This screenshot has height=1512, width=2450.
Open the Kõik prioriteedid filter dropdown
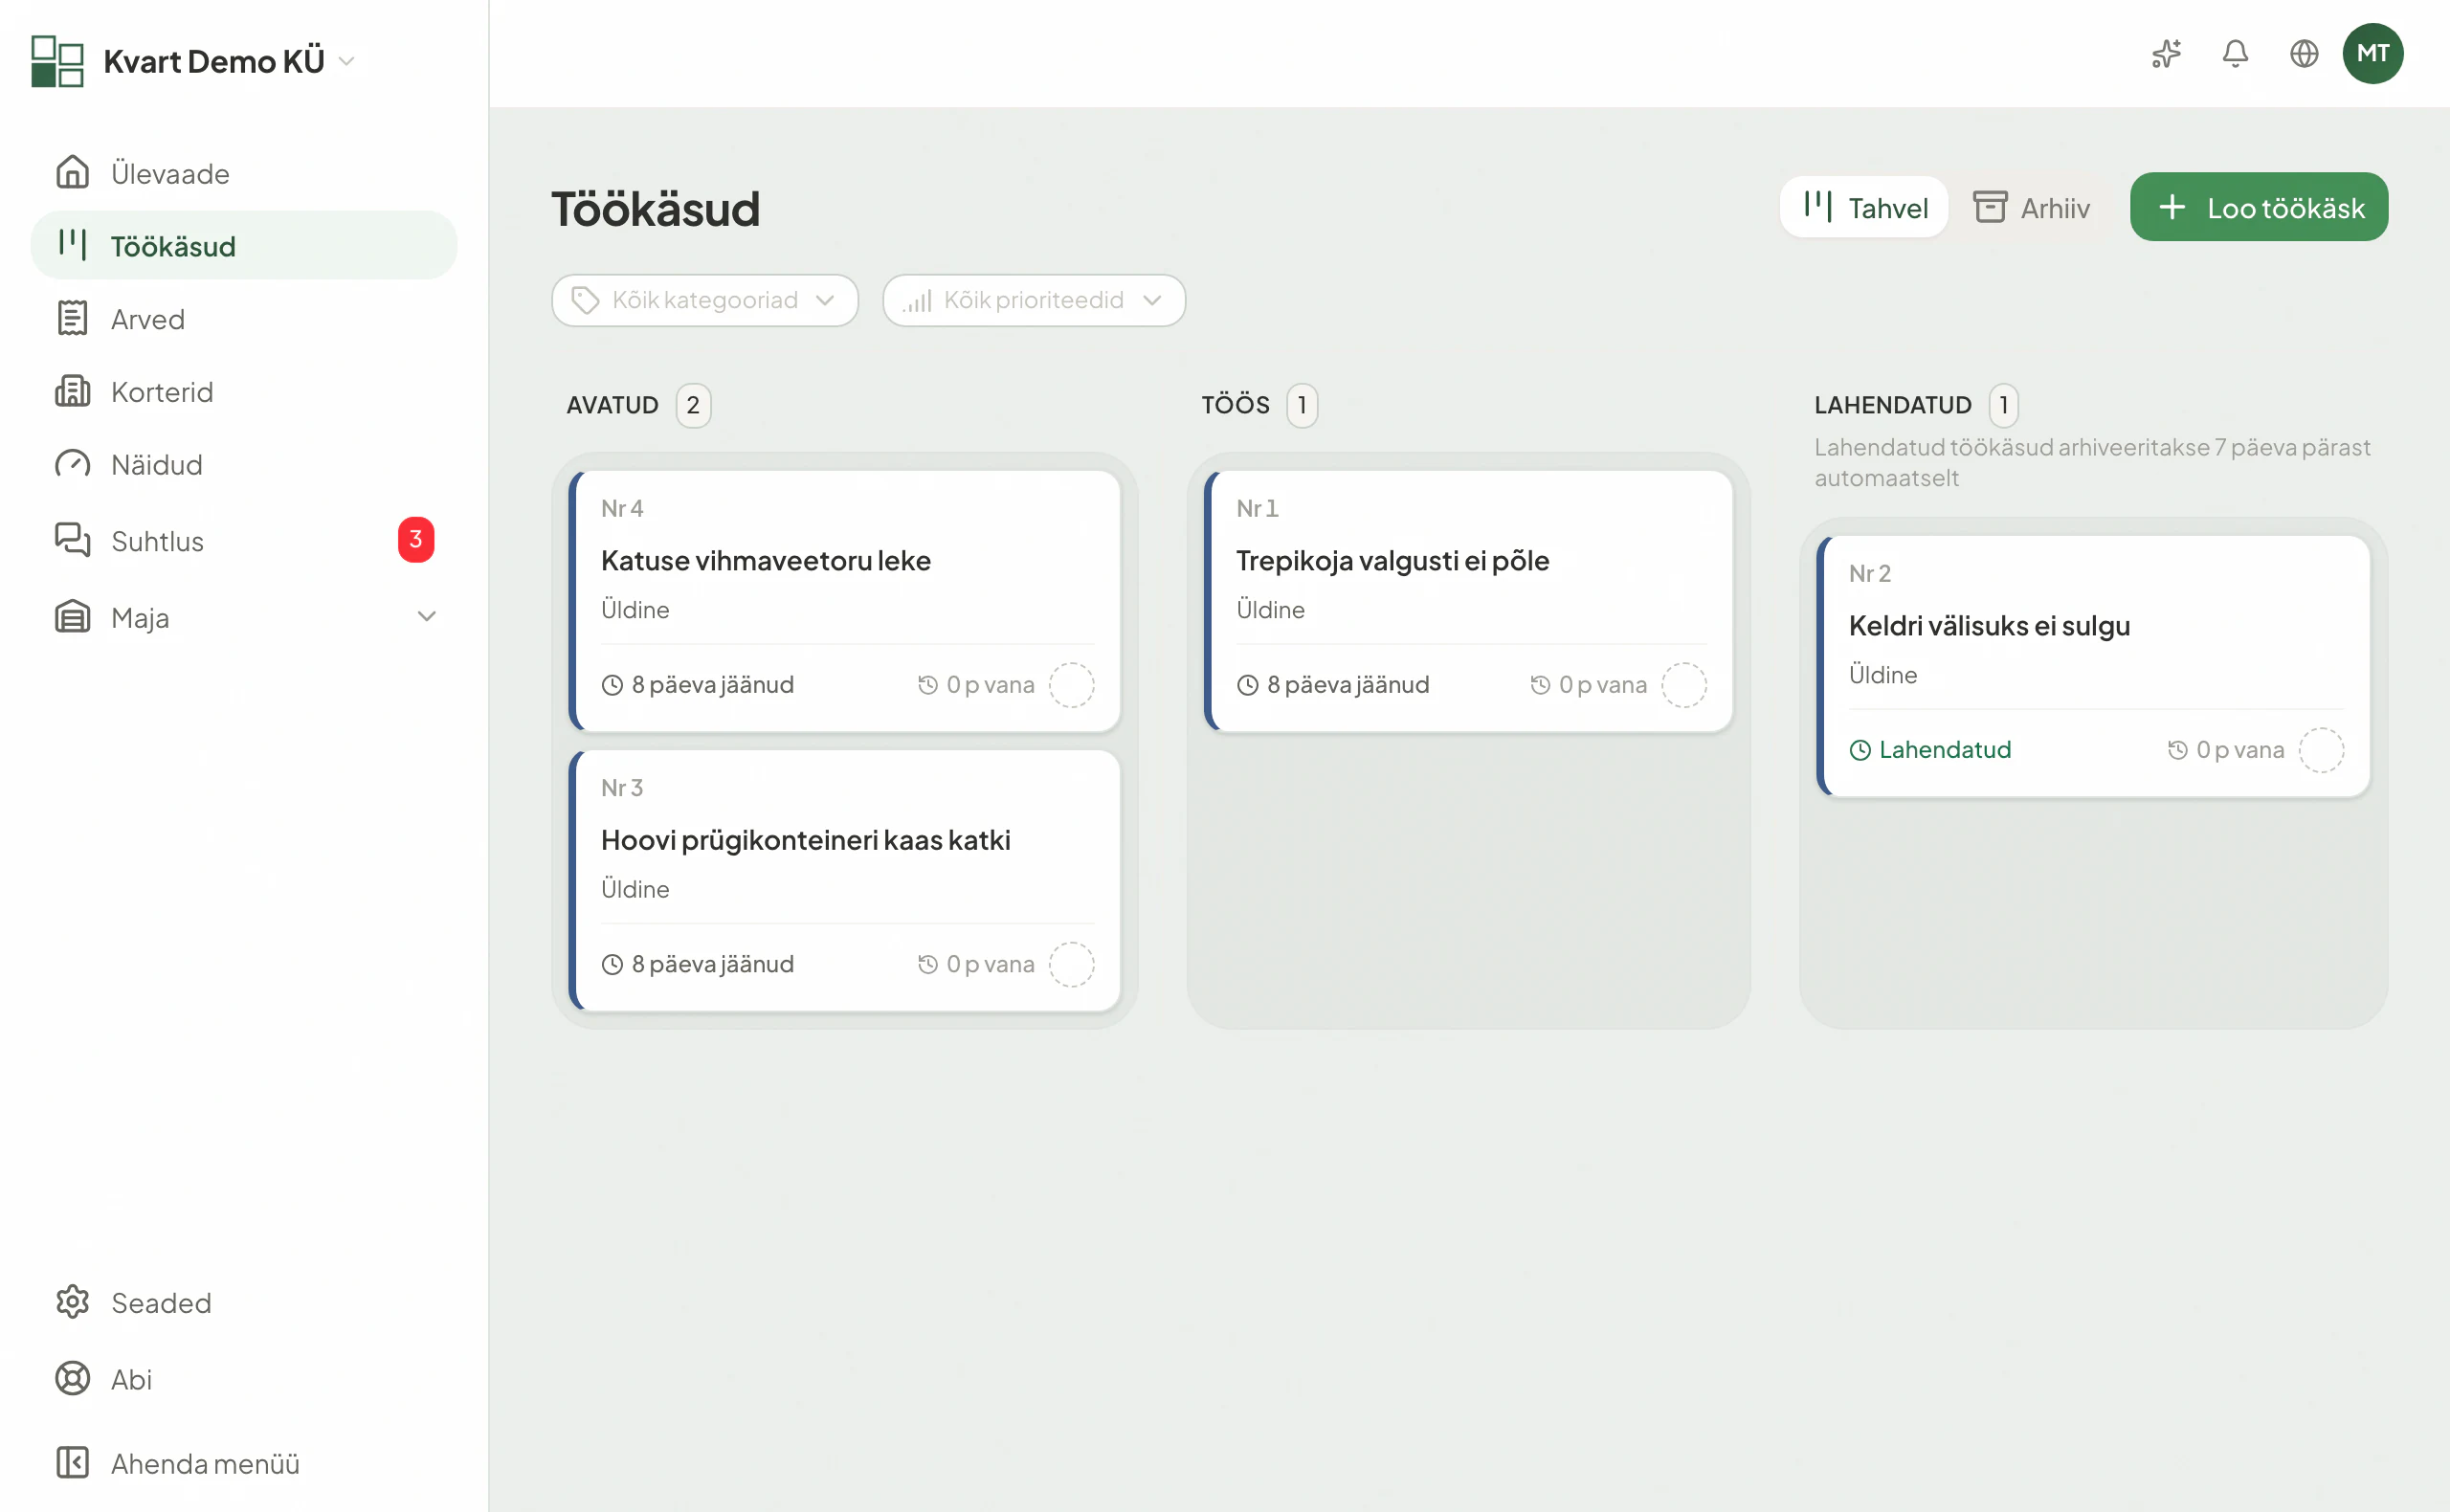pos(1034,300)
